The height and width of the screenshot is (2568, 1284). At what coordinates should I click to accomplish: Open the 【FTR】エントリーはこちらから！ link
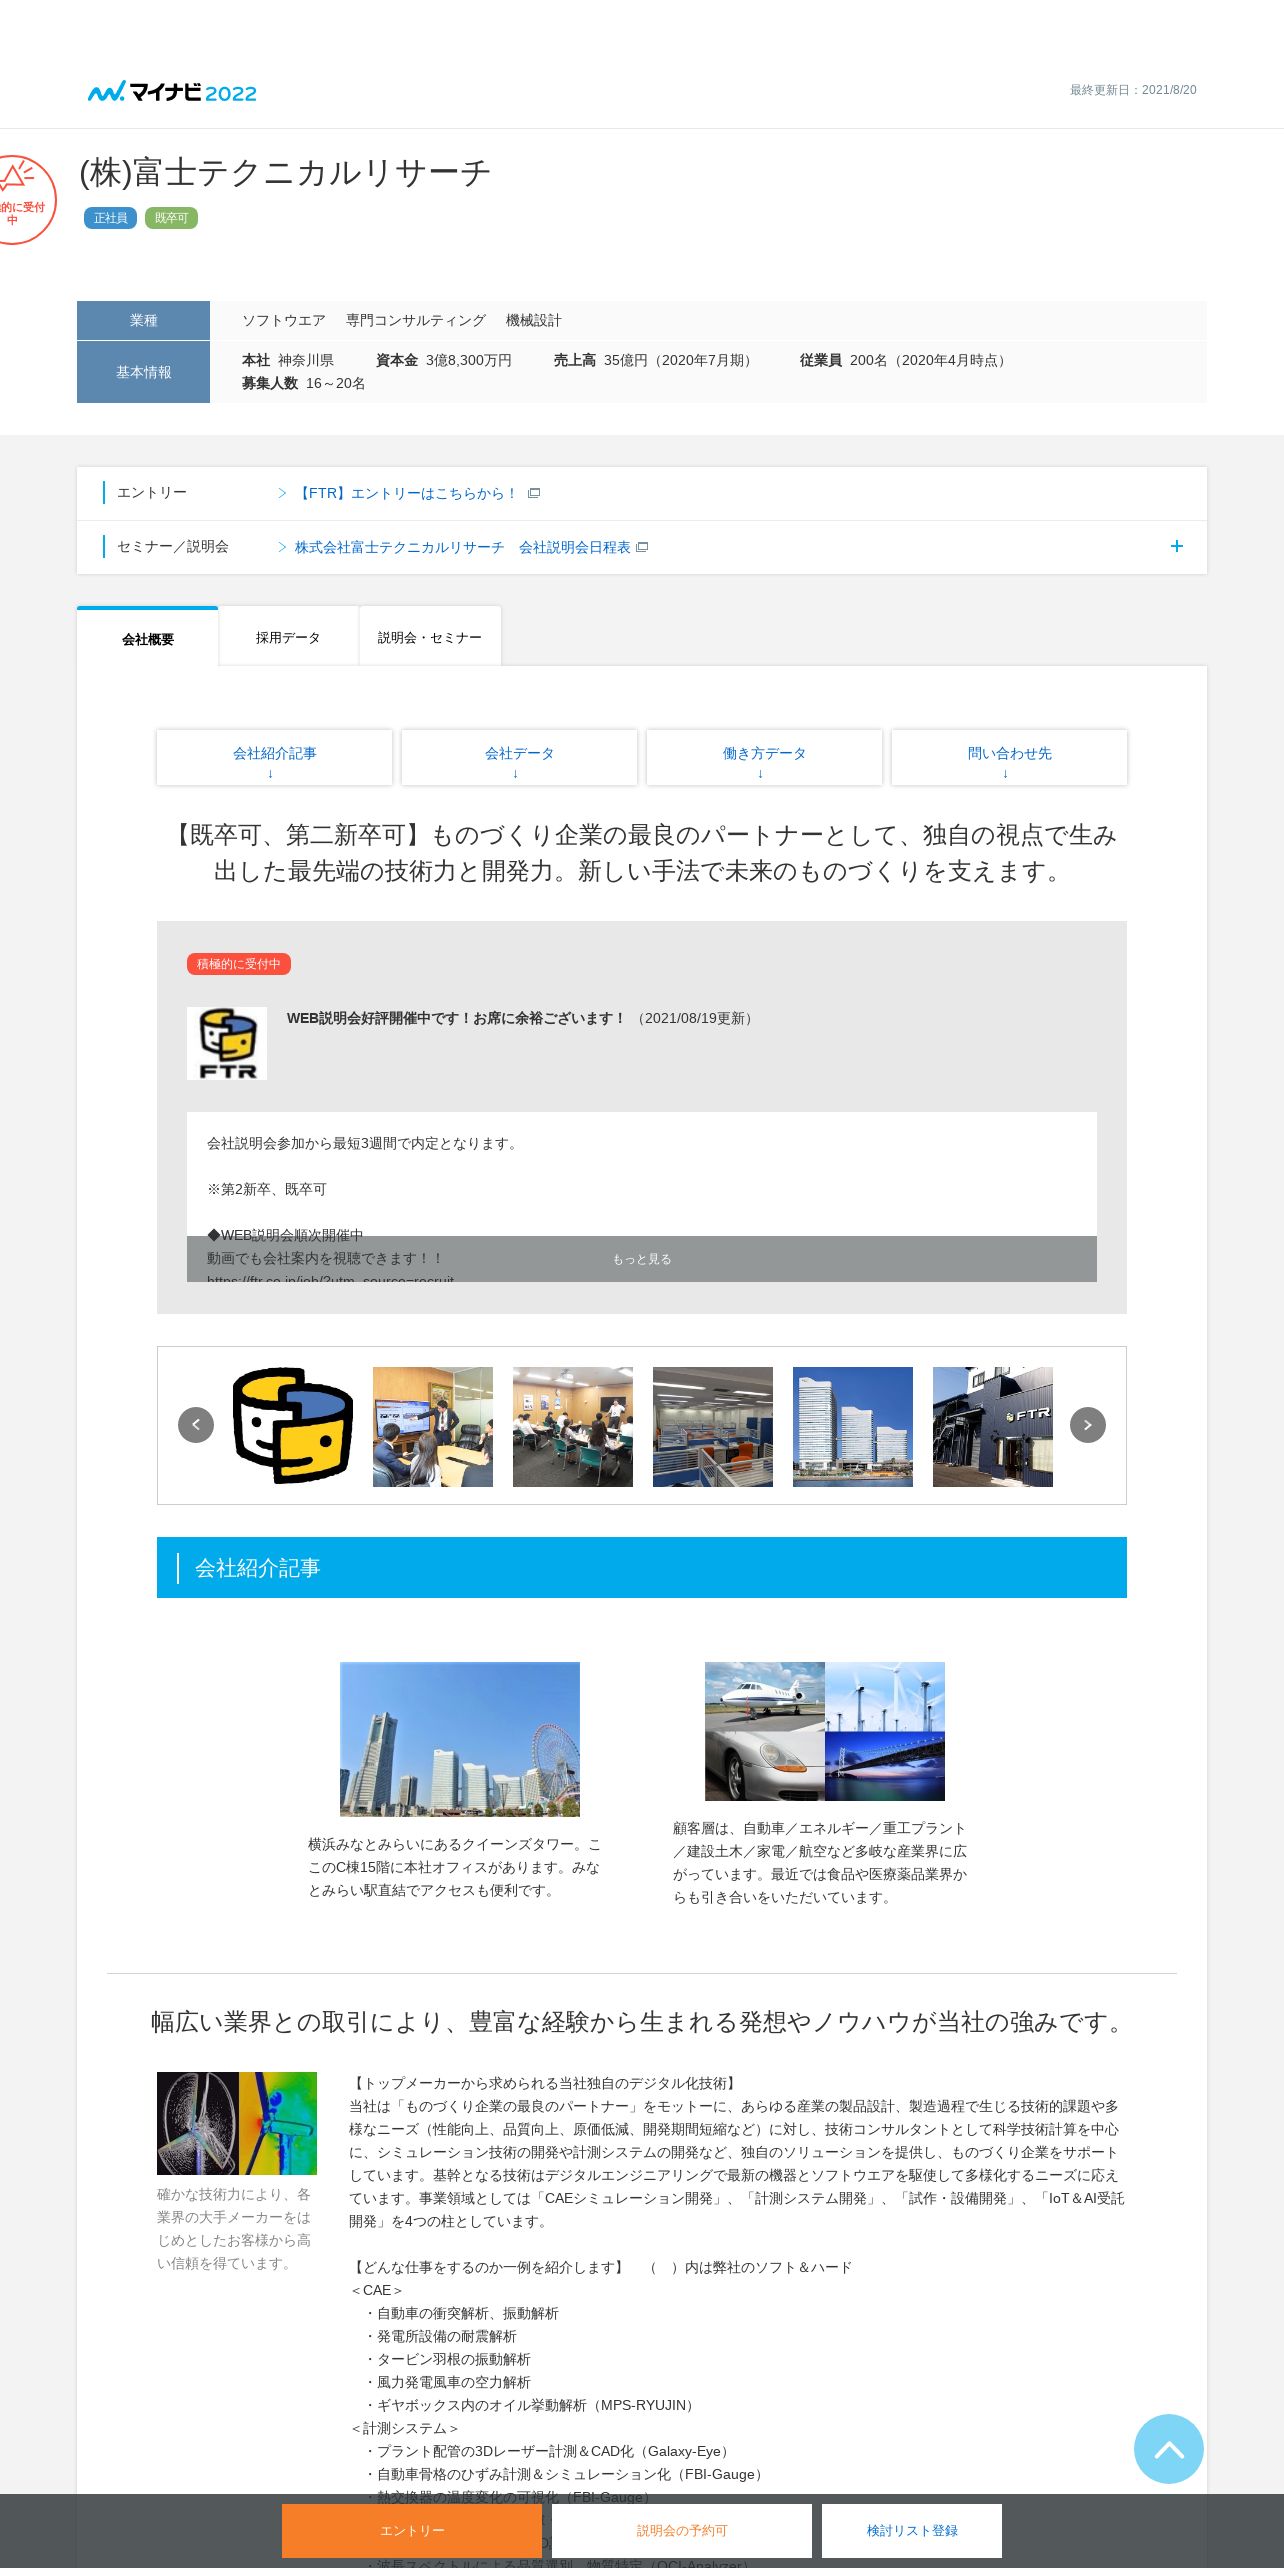point(406,493)
